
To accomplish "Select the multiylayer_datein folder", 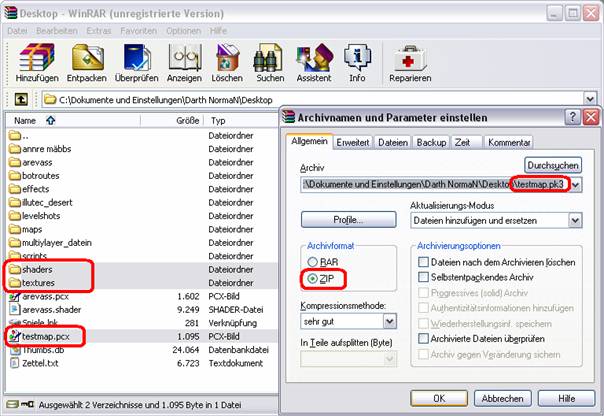I will click(x=50, y=243).
